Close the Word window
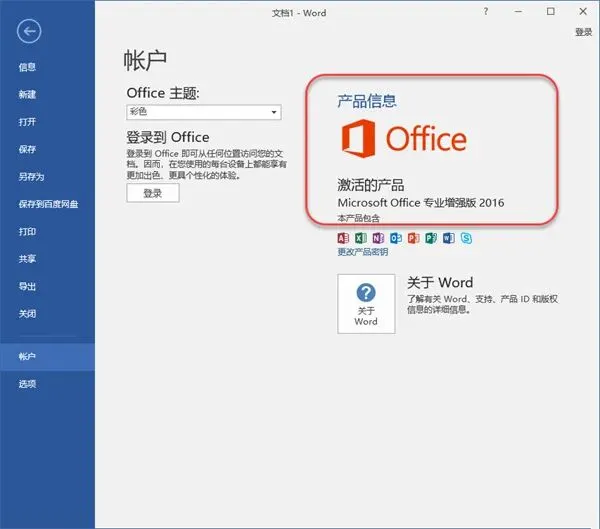Image resolution: width=600 pixels, height=529 pixels. [x=583, y=11]
